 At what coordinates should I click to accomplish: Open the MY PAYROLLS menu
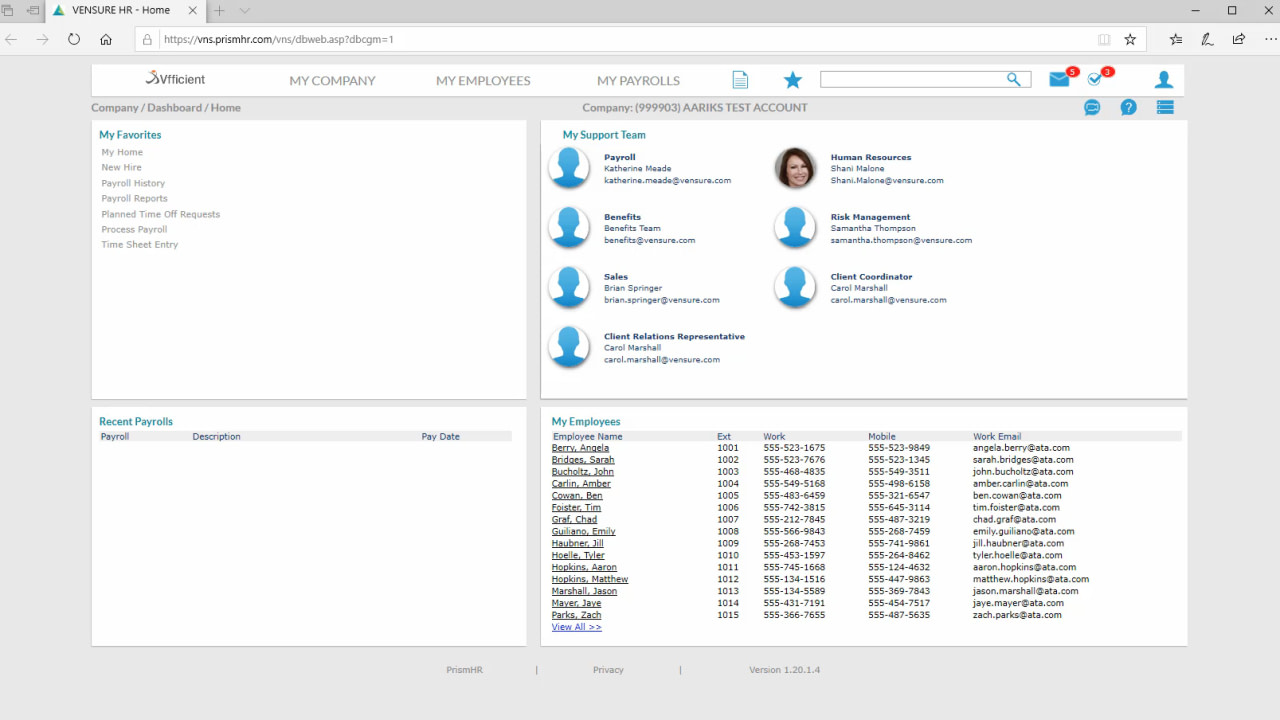pos(638,81)
